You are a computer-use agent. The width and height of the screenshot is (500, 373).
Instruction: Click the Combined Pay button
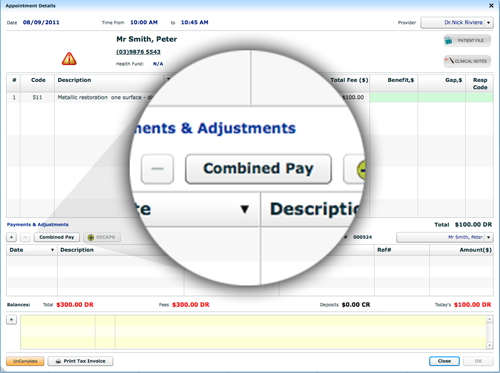(x=57, y=237)
